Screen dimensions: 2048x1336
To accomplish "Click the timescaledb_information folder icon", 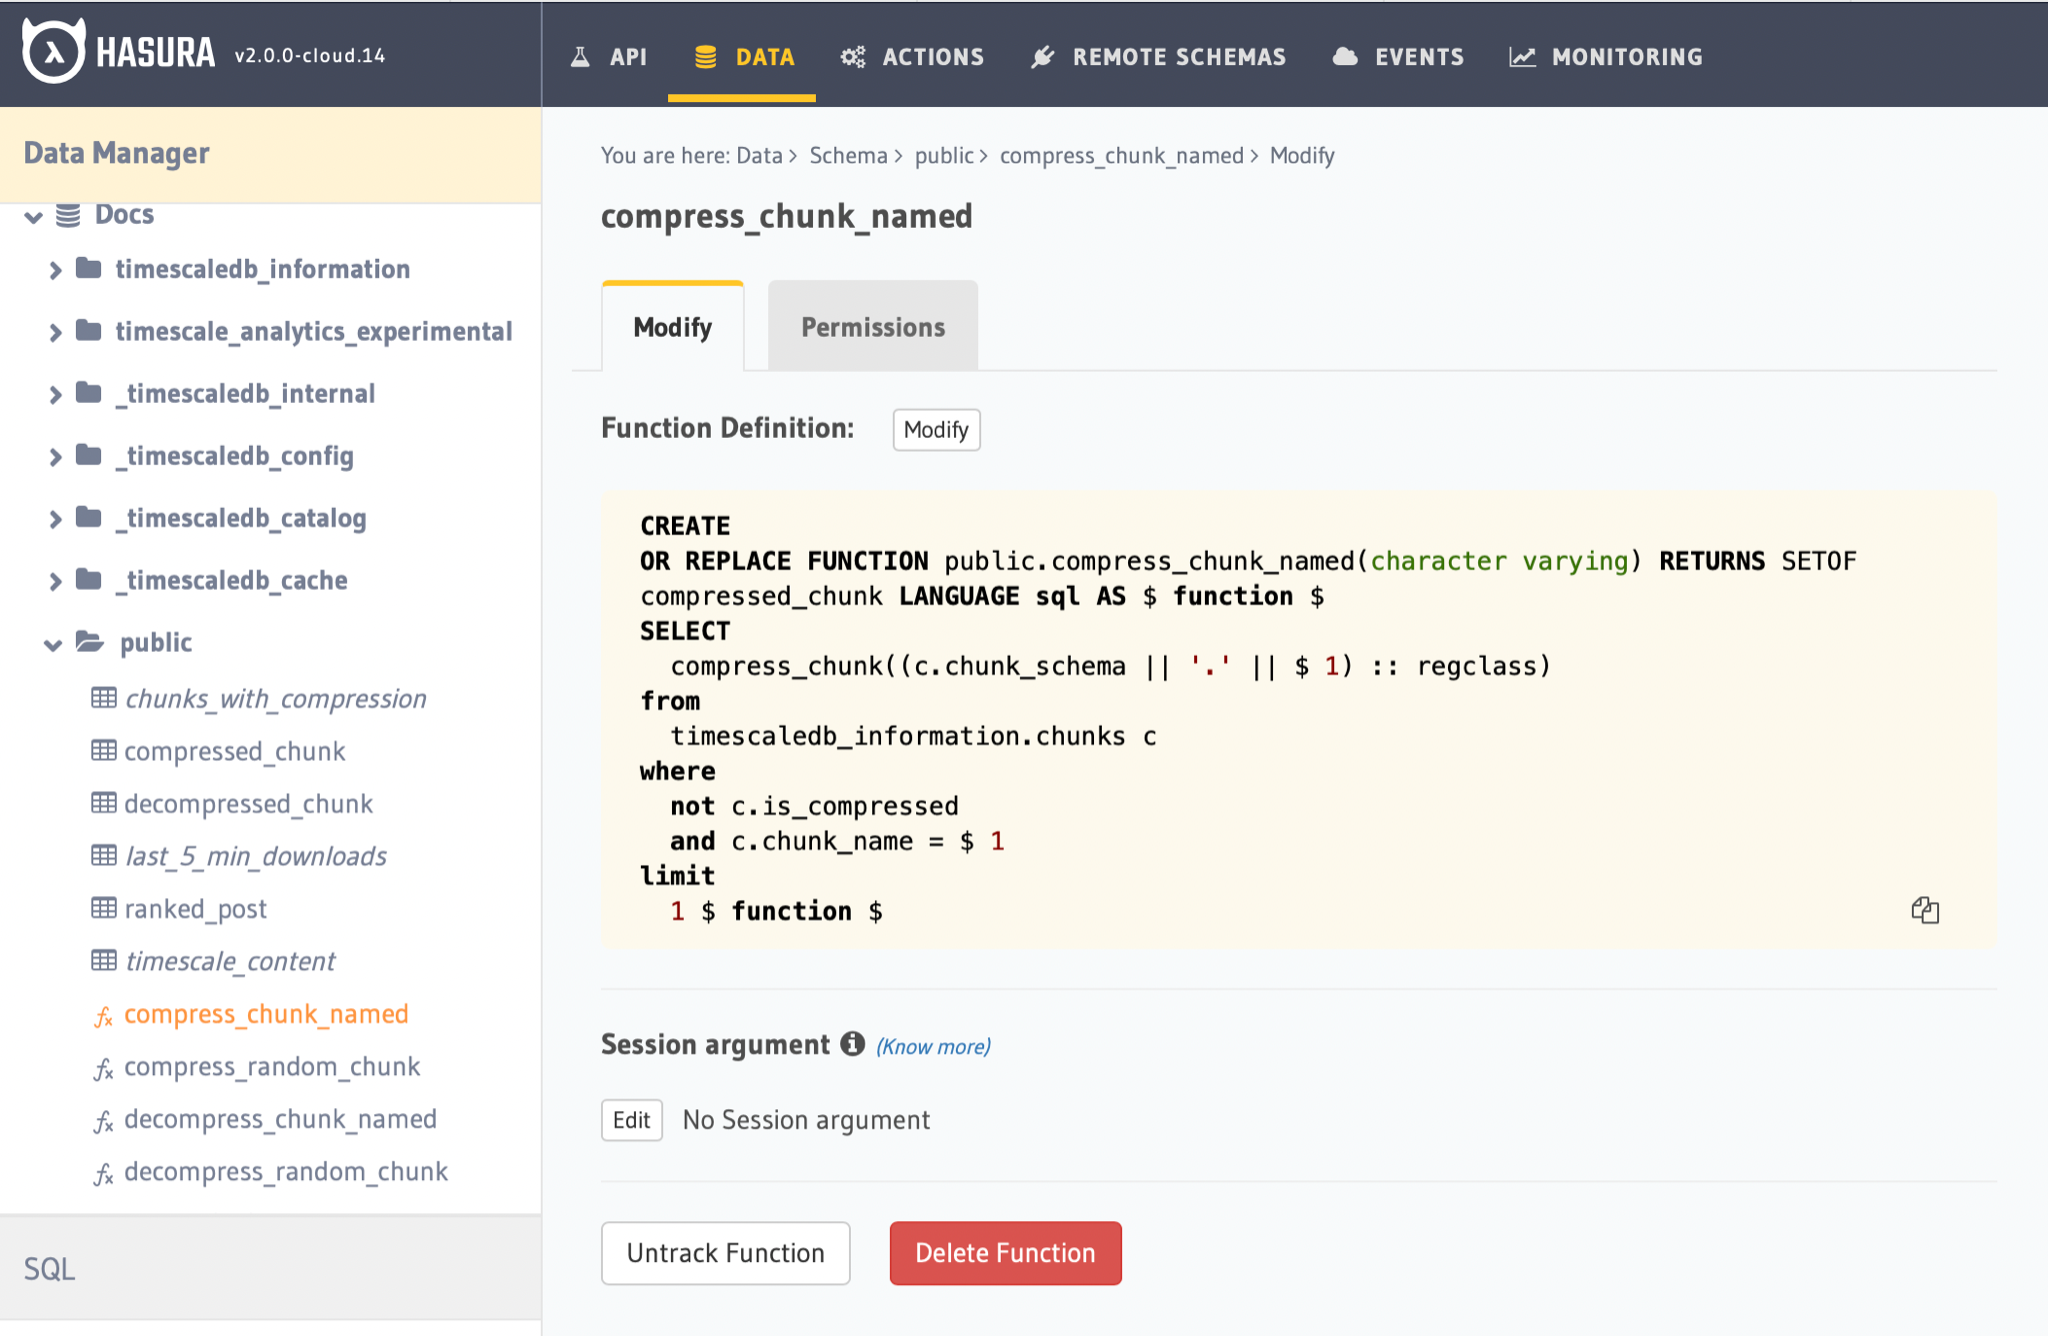I will pos(89,268).
